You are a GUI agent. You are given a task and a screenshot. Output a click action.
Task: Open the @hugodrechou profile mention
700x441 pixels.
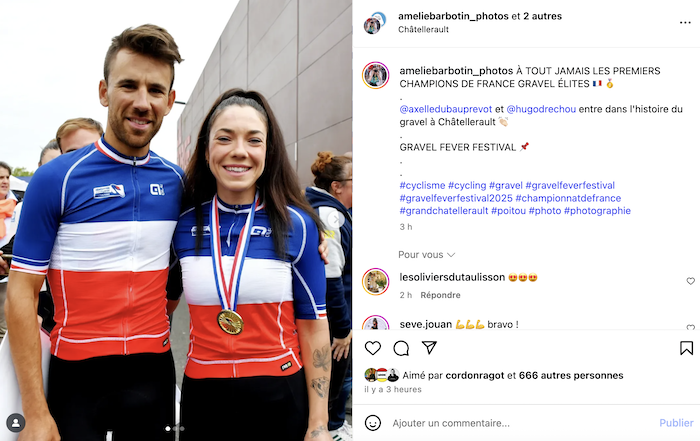541,109
